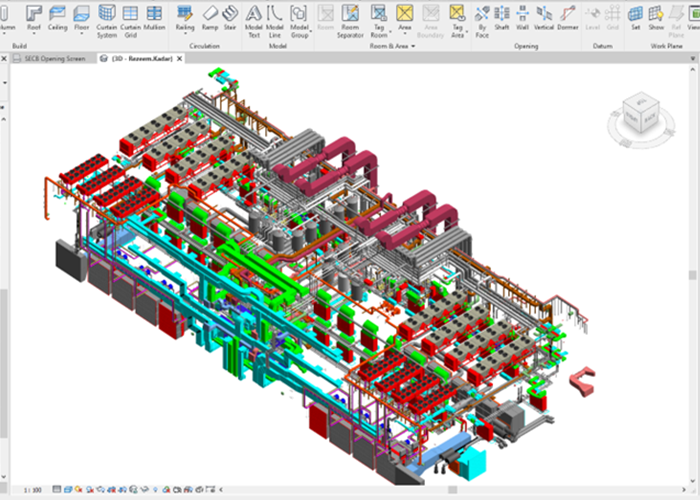Click the horizontal scrollbar right arrow

683,490
